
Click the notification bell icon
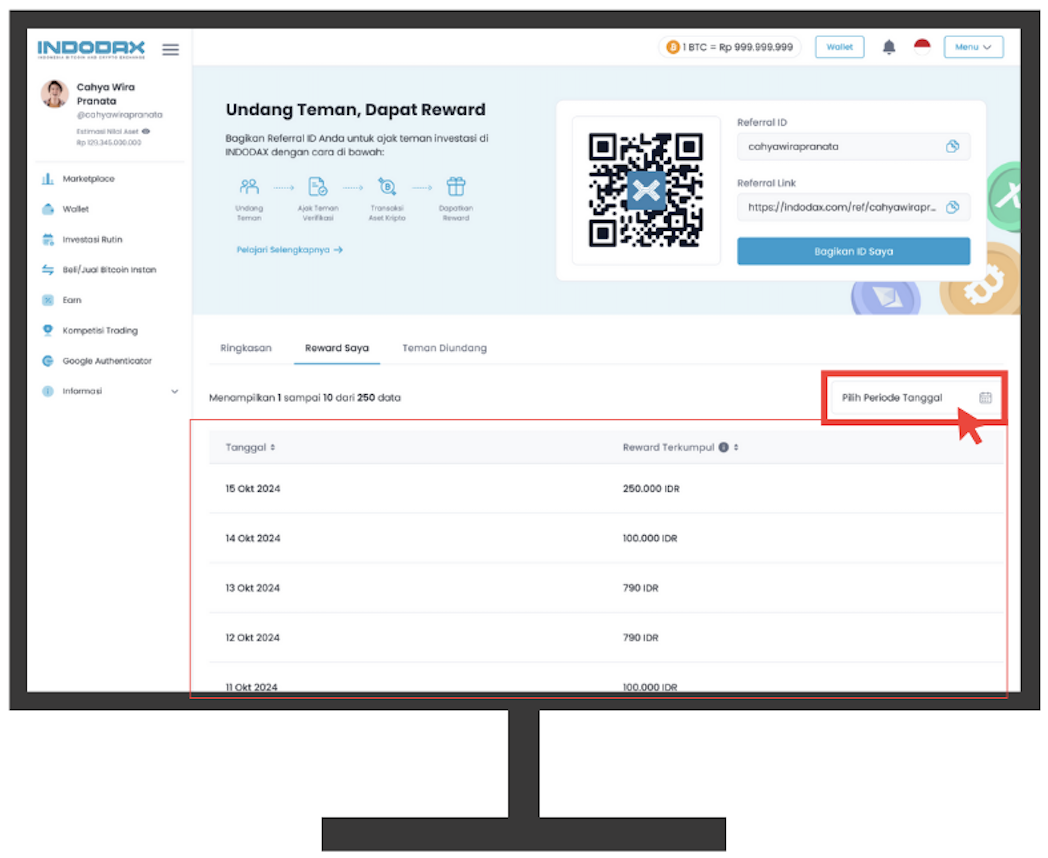(x=888, y=47)
